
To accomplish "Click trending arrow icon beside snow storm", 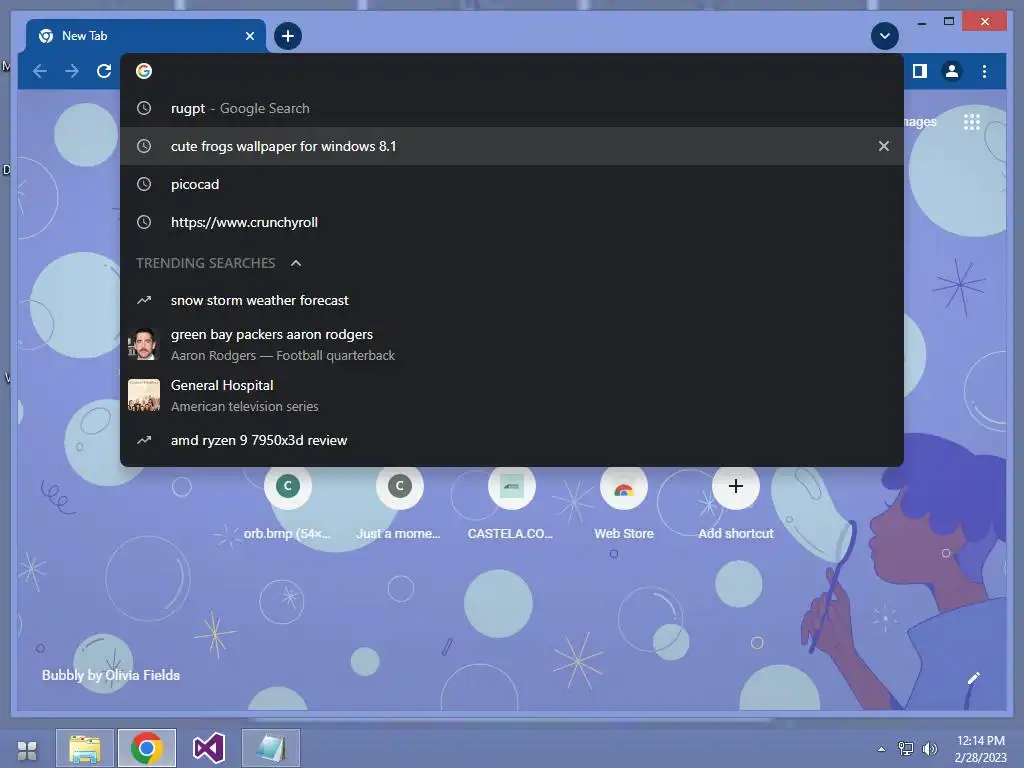I will 144,300.
